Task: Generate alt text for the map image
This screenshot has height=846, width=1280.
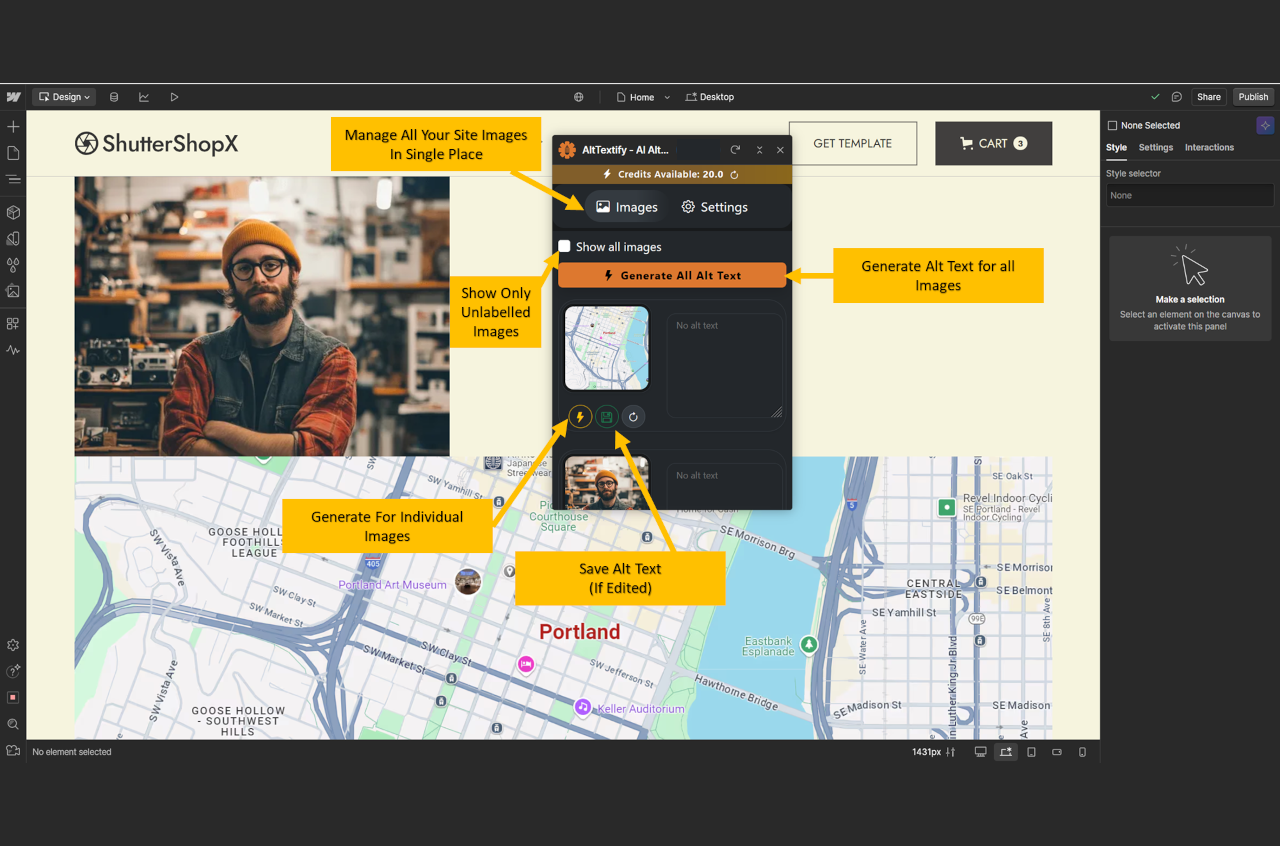Action: click(580, 416)
